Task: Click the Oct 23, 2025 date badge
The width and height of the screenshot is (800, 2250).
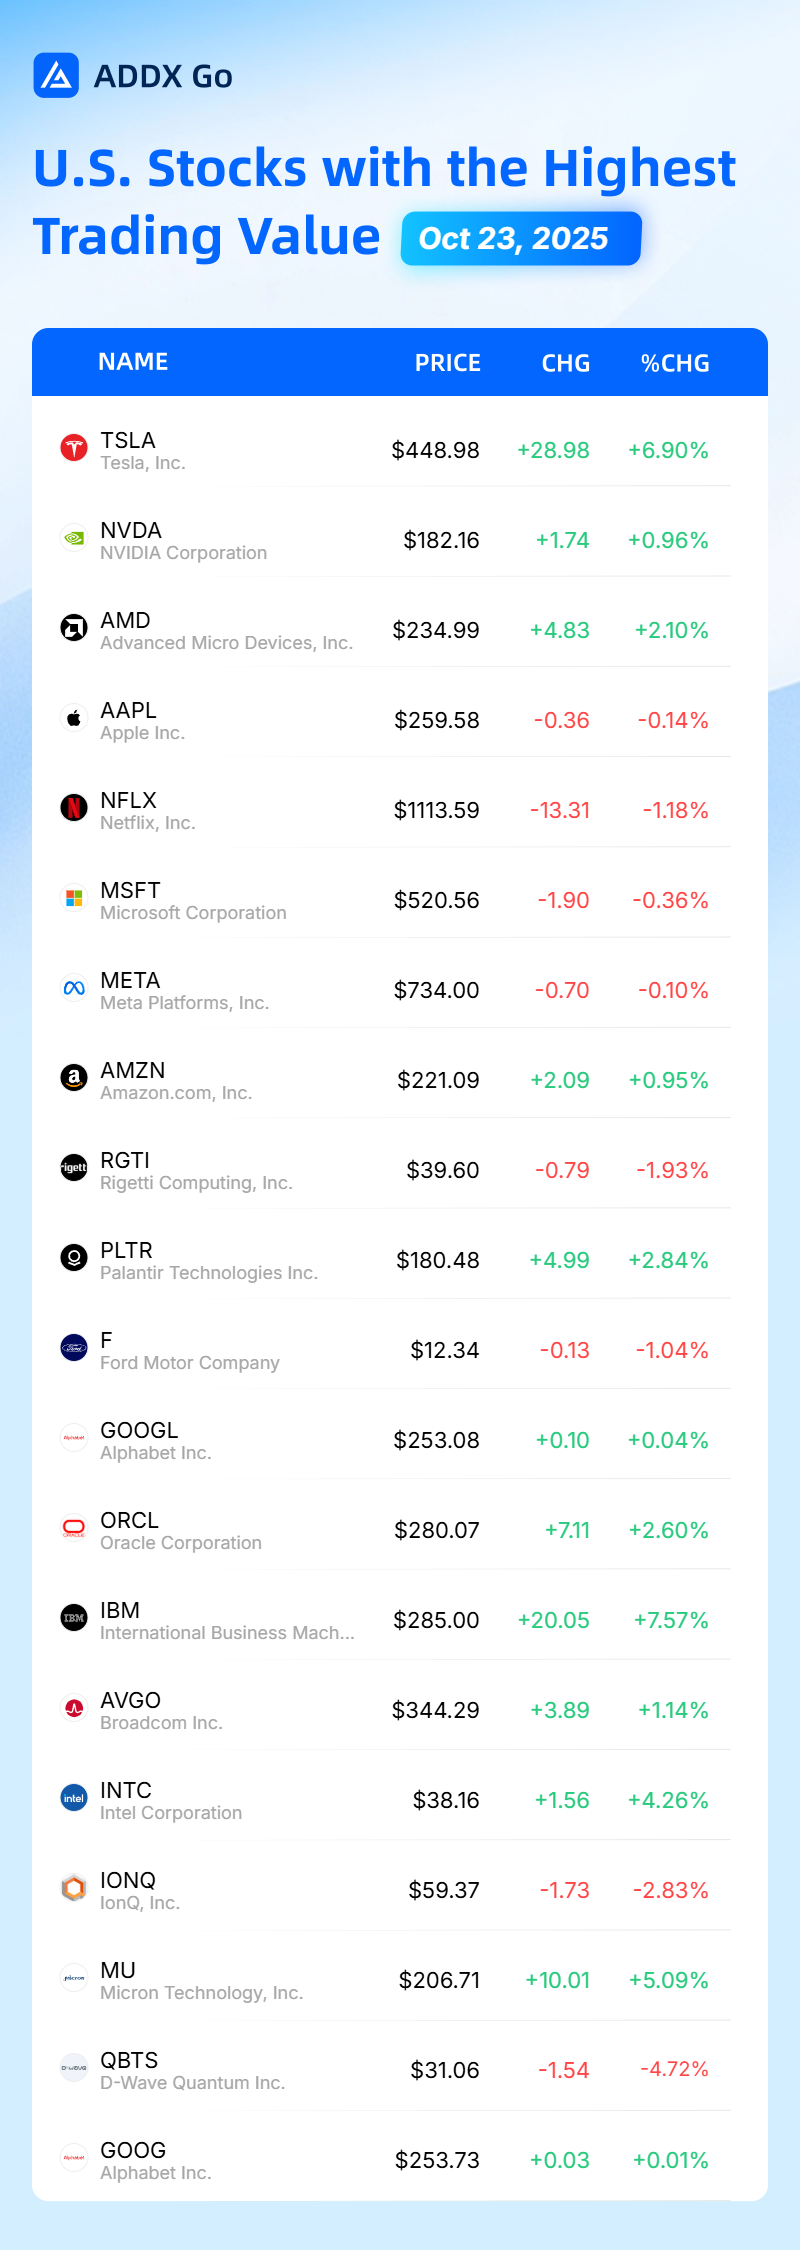Action: pos(521,239)
